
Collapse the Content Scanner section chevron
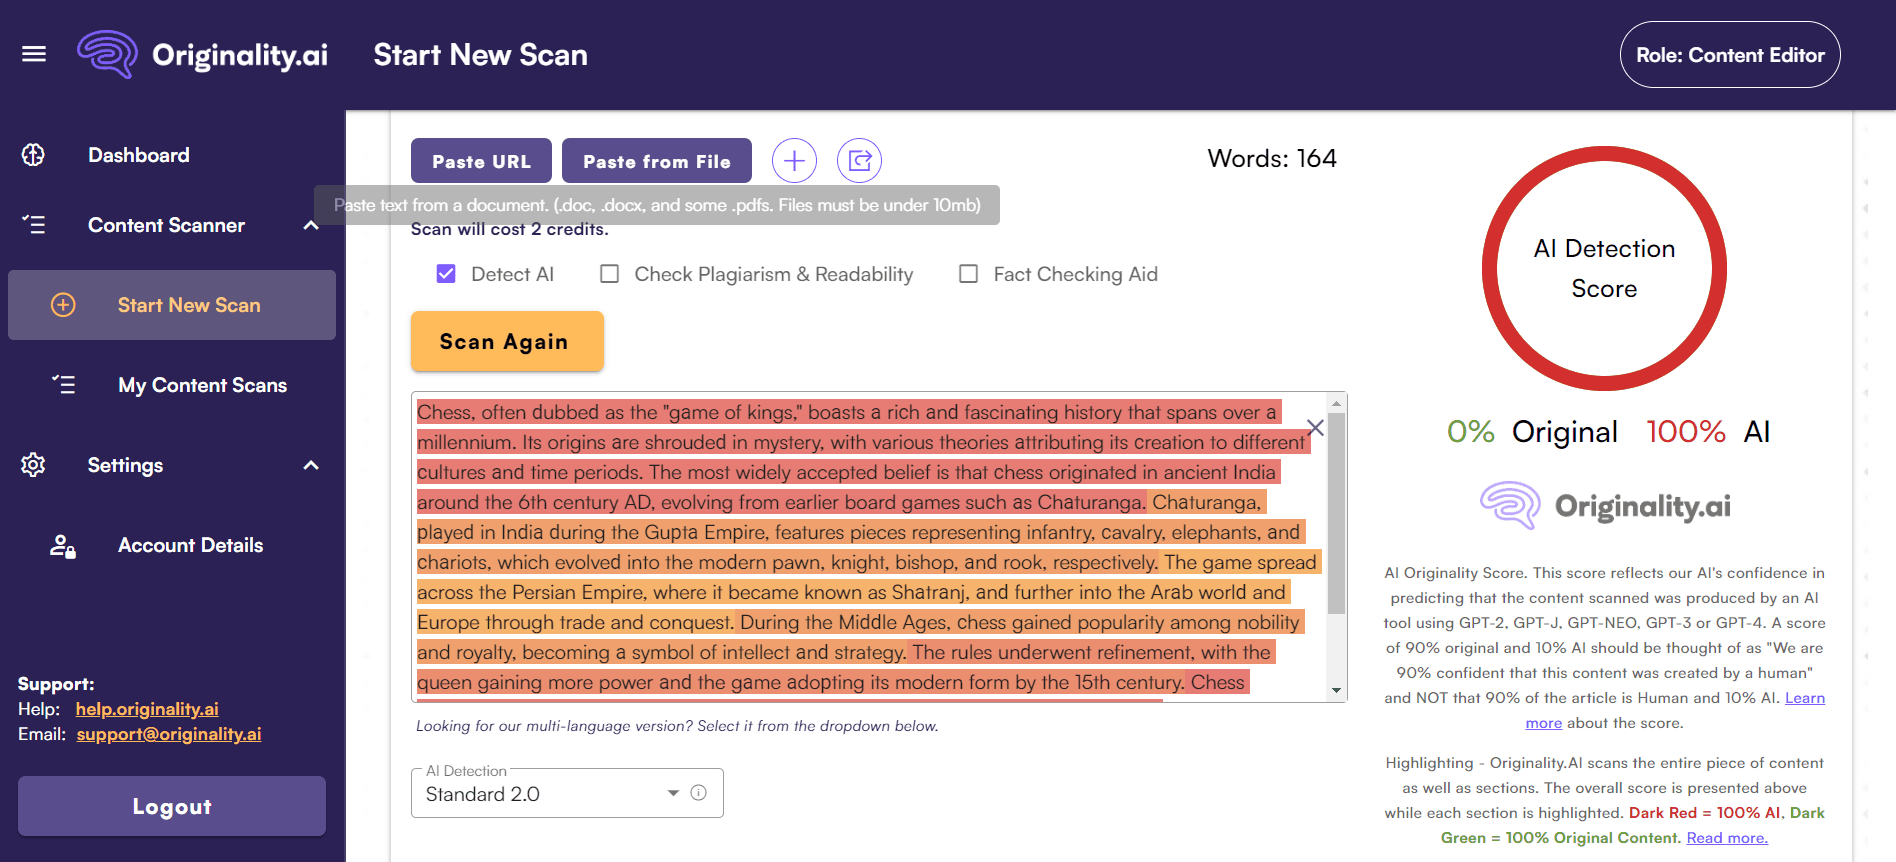coord(311,225)
